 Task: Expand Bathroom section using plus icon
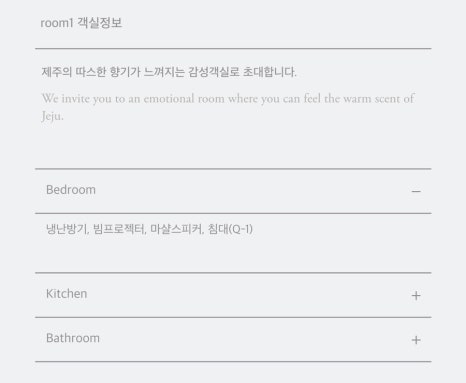tap(416, 340)
